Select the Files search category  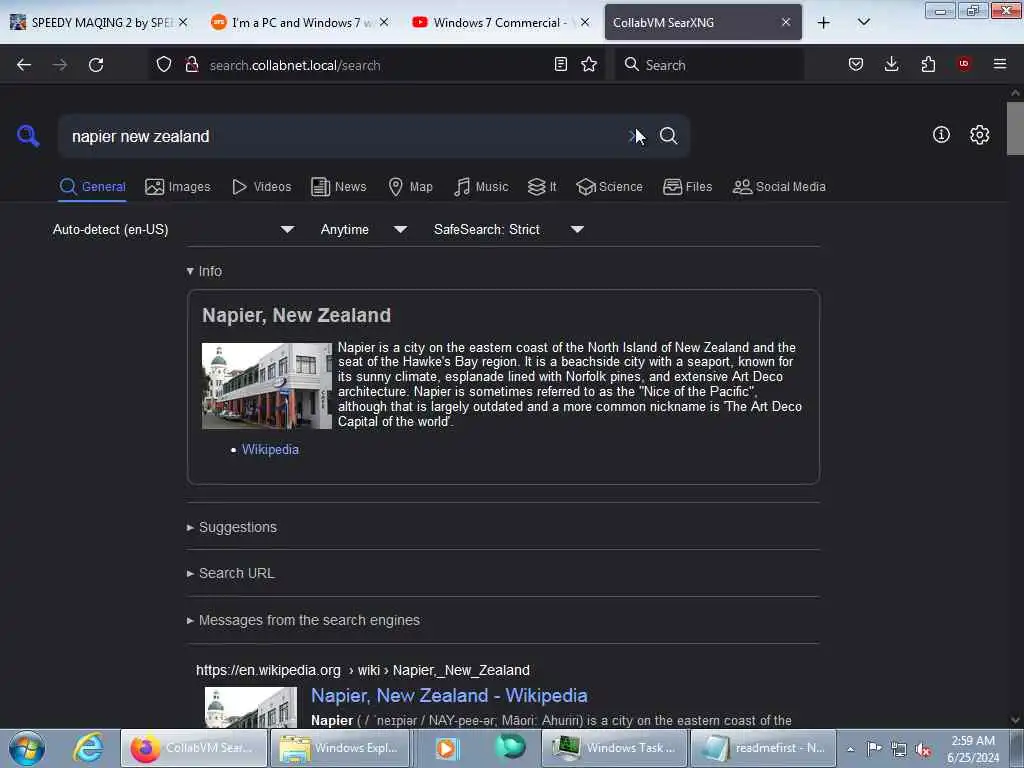(x=688, y=187)
